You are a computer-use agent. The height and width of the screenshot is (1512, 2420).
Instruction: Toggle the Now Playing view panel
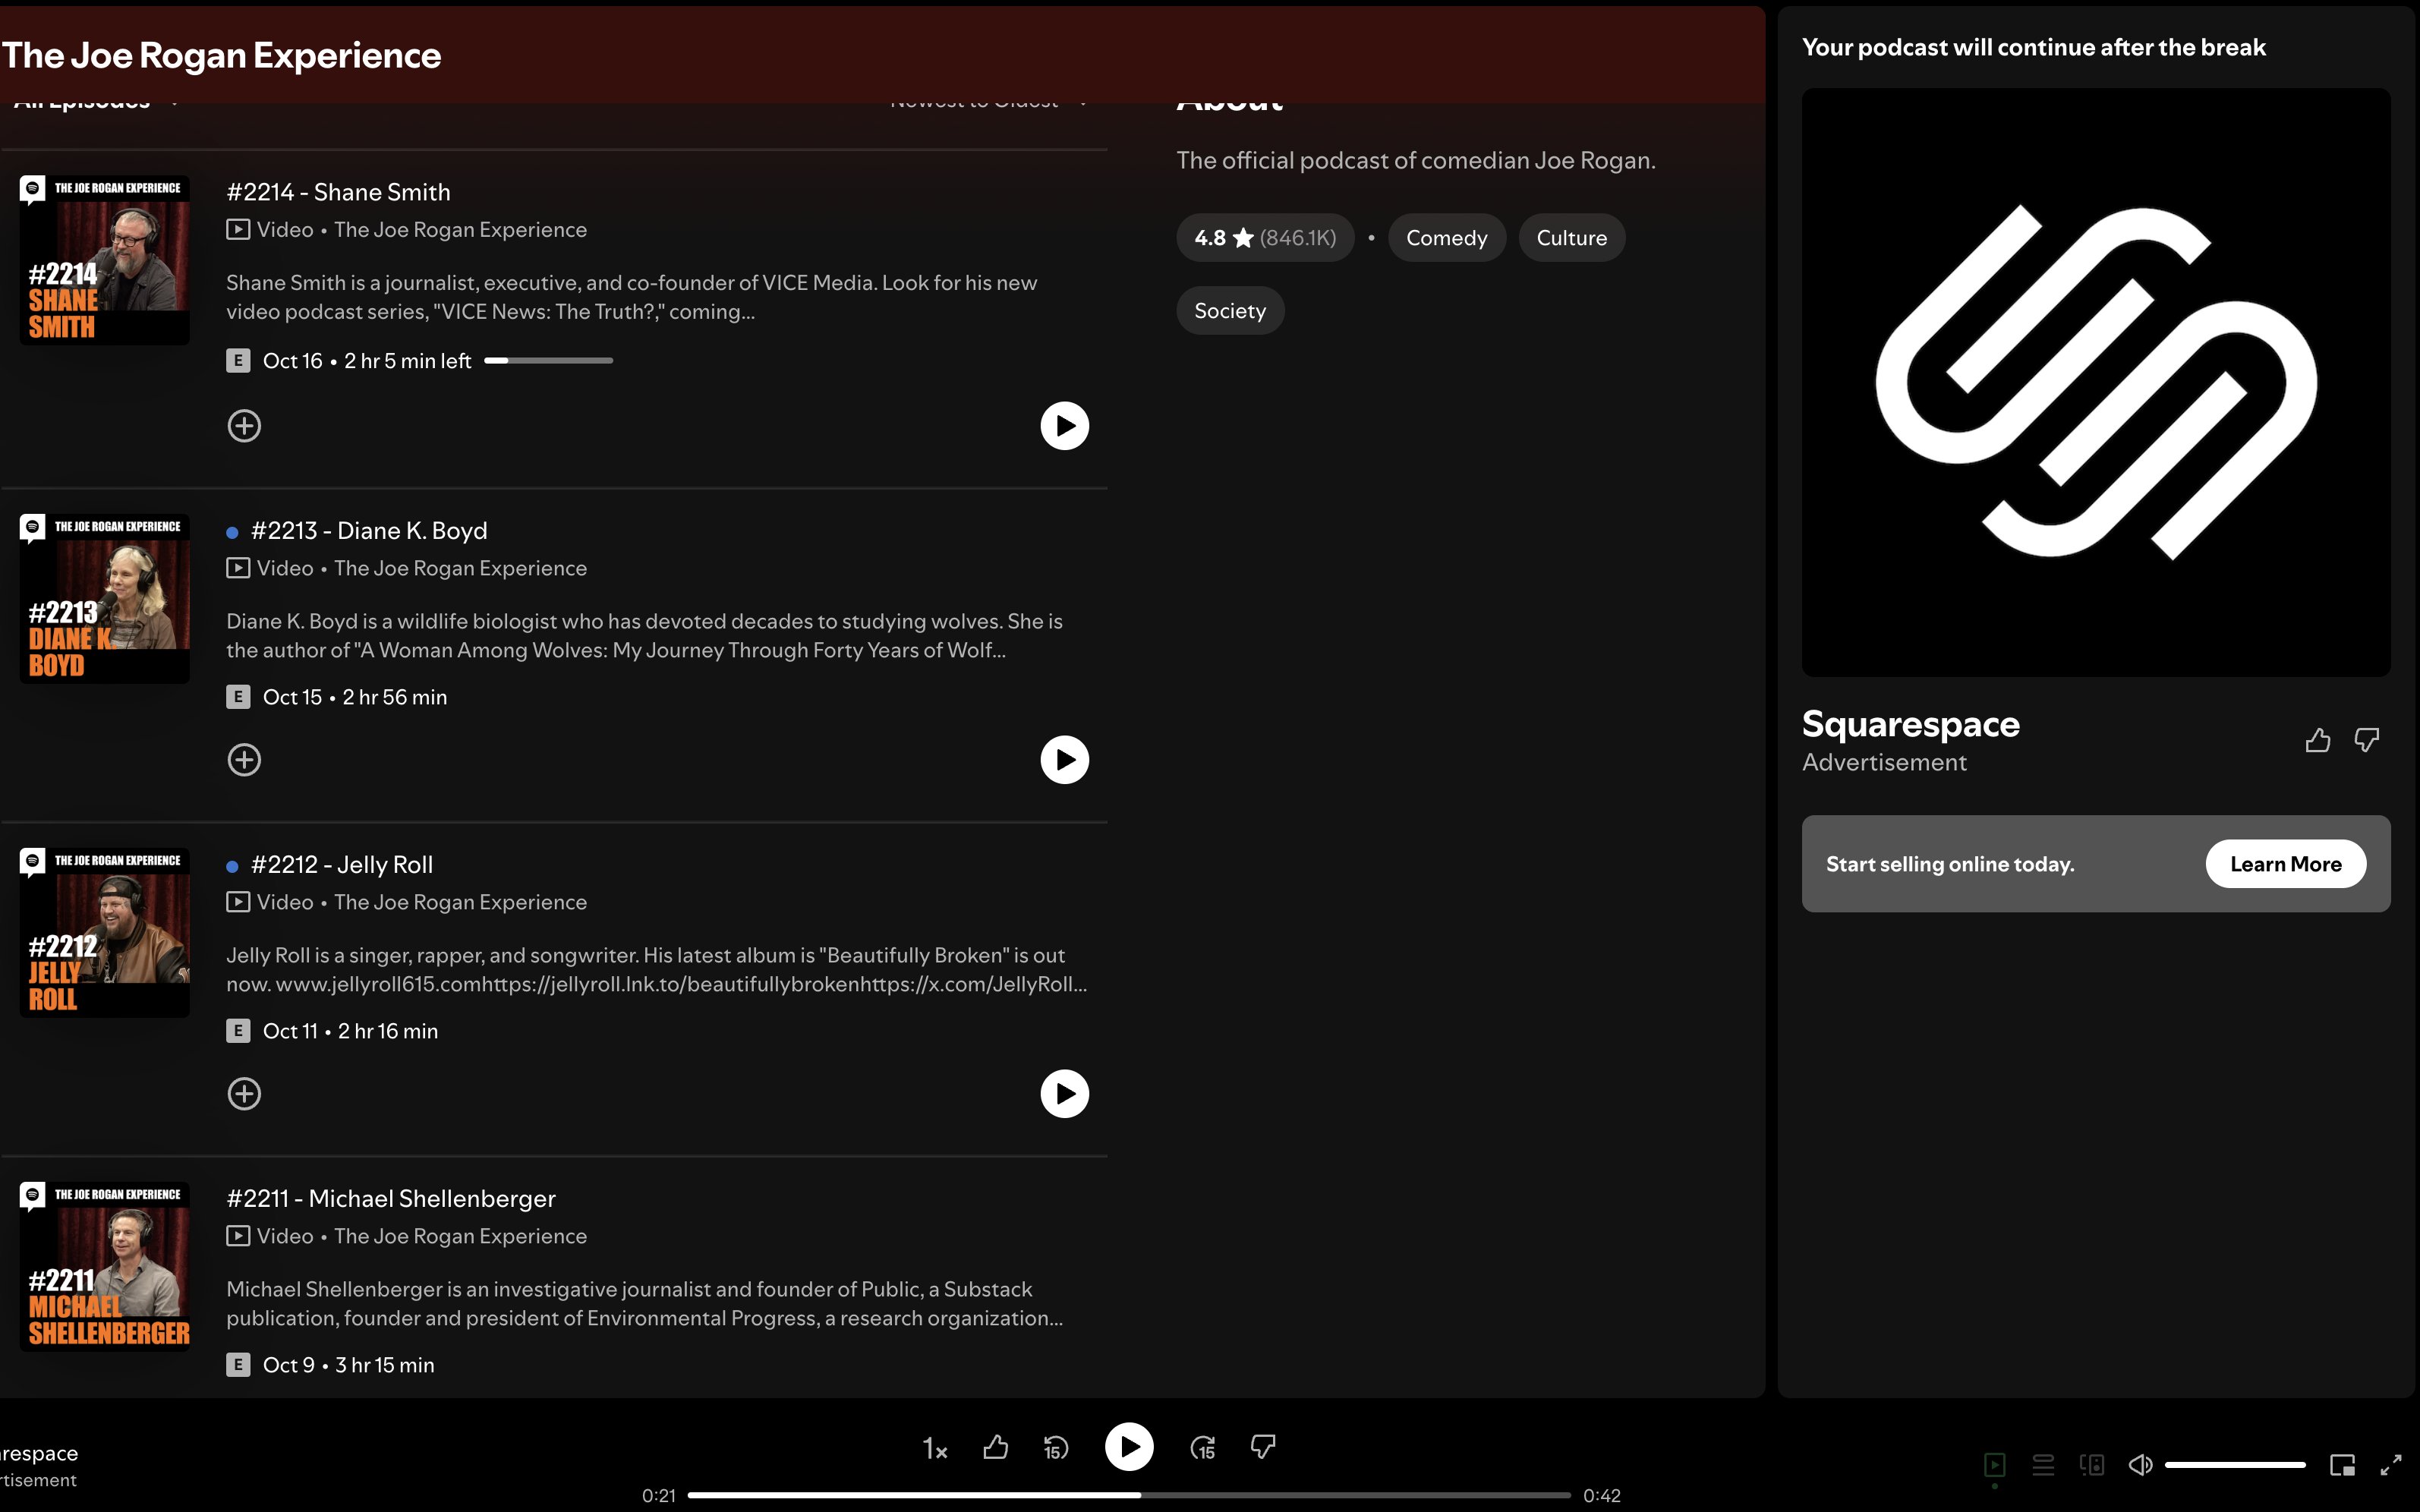1994,1465
